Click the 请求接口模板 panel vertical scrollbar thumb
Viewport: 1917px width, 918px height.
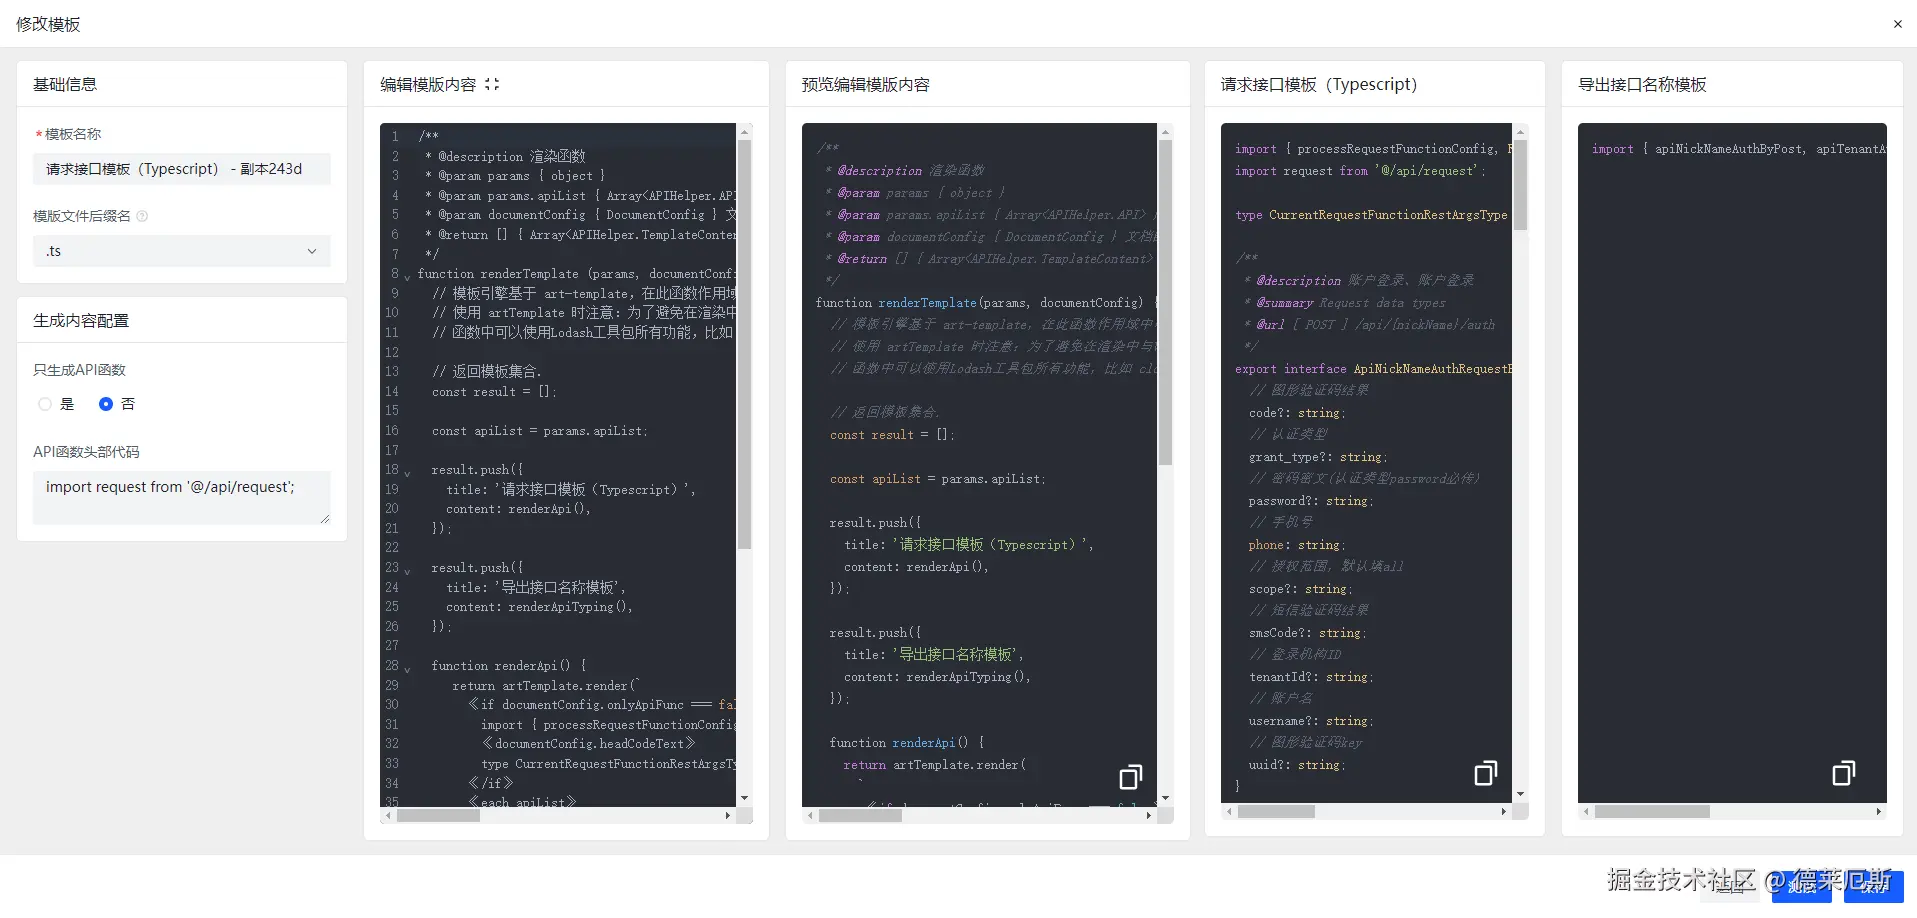pyautogui.click(x=1520, y=185)
